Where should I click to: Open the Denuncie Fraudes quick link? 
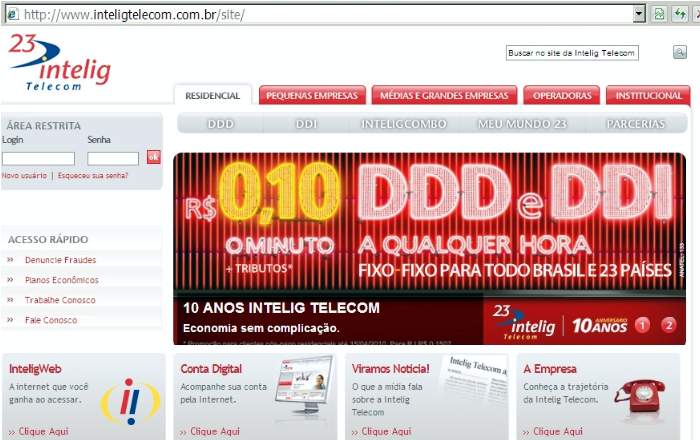click(x=60, y=260)
